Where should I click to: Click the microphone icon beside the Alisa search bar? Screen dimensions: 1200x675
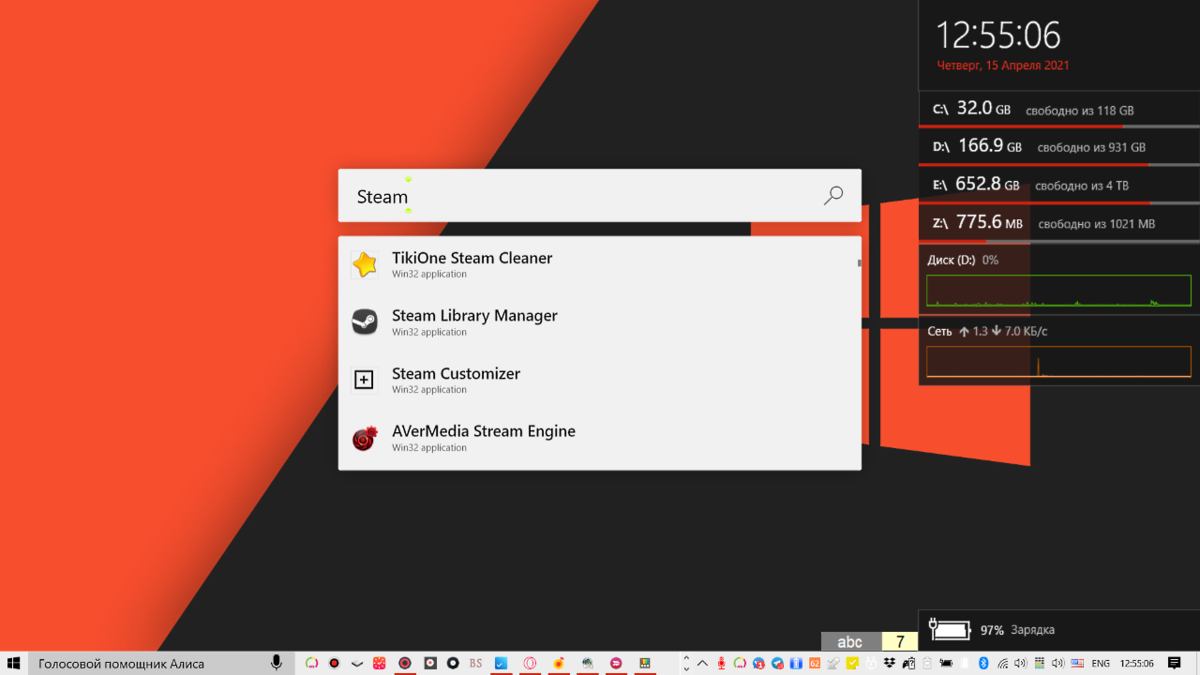(x=277, y=662)
